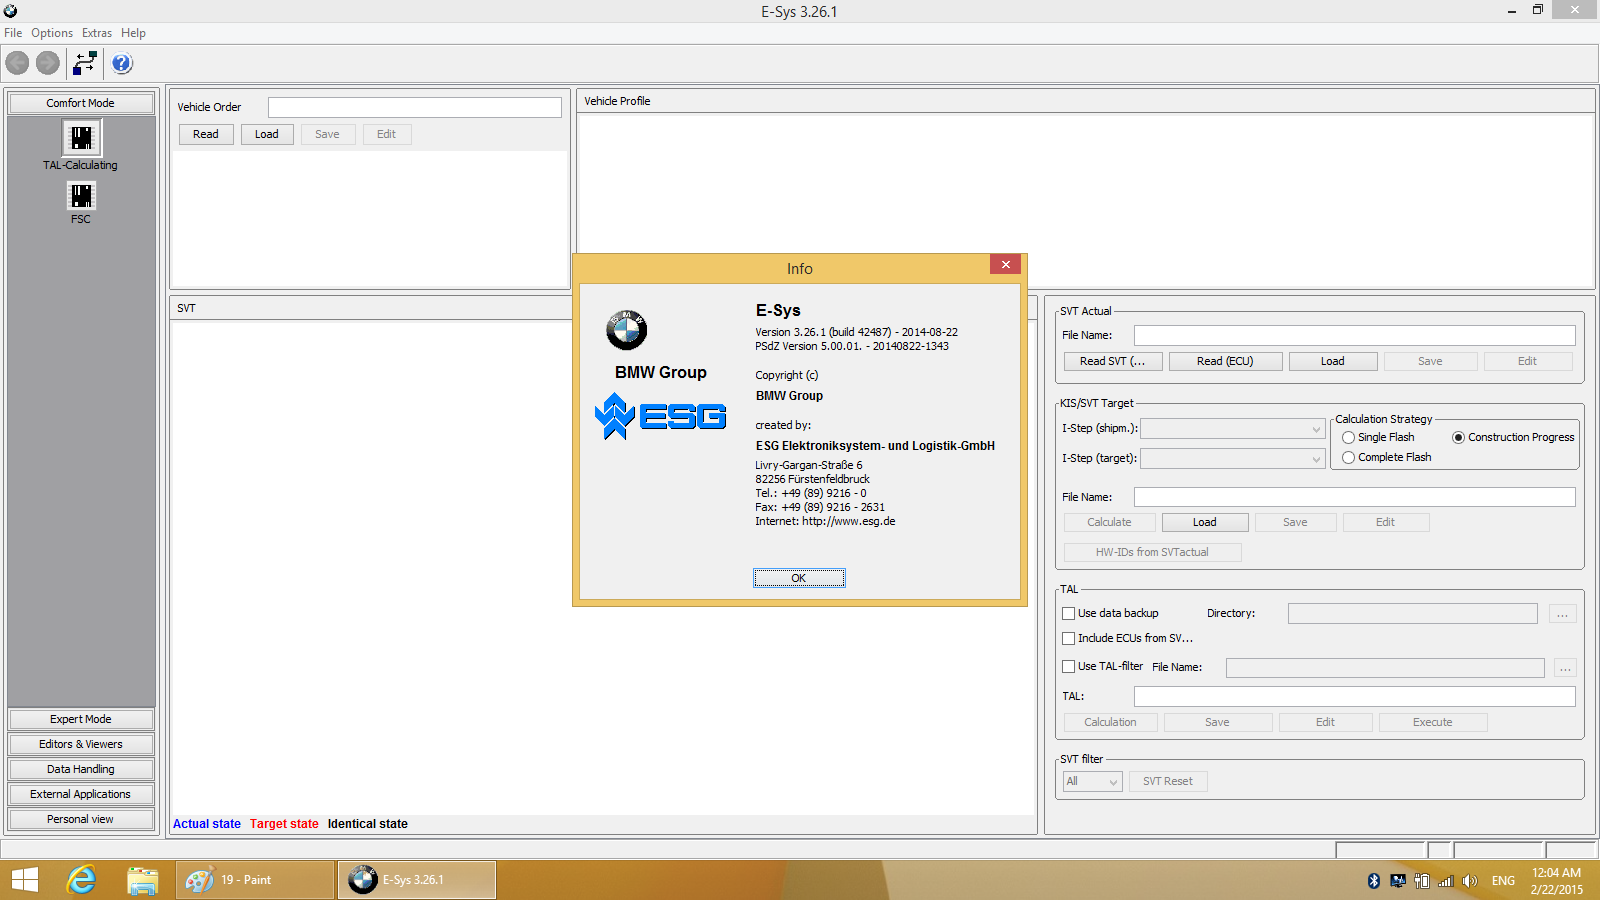Click OK in the Info dialog
1600x900 pixels.
[799, 578]
